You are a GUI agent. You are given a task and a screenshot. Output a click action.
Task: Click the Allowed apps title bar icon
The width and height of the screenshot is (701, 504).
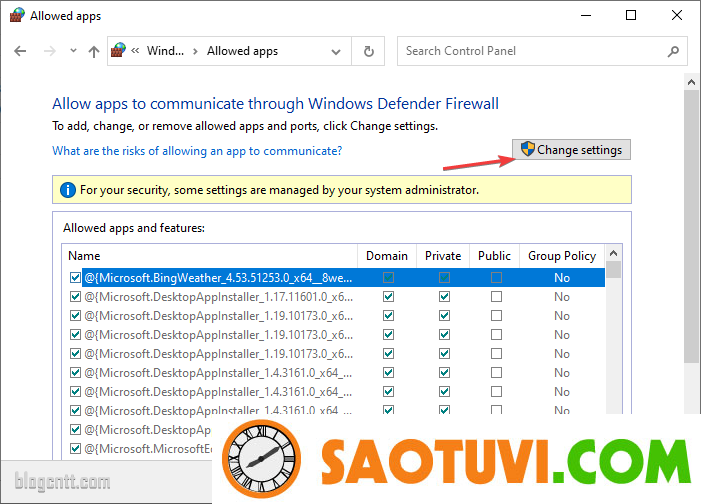(x=17, y=15)
